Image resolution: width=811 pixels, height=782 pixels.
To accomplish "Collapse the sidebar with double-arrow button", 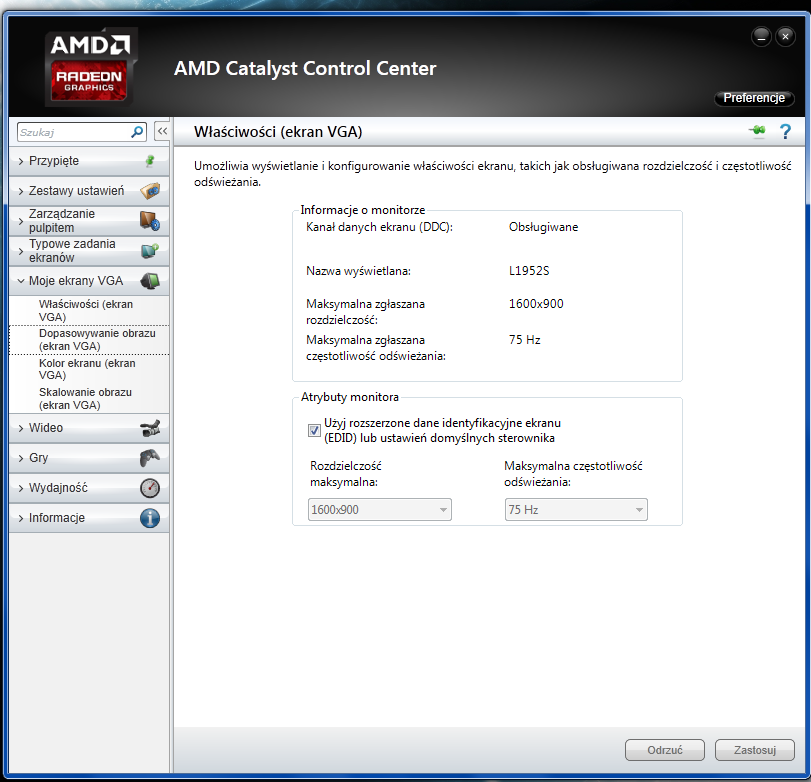I will pyautogui.click(x=162, y=131).
